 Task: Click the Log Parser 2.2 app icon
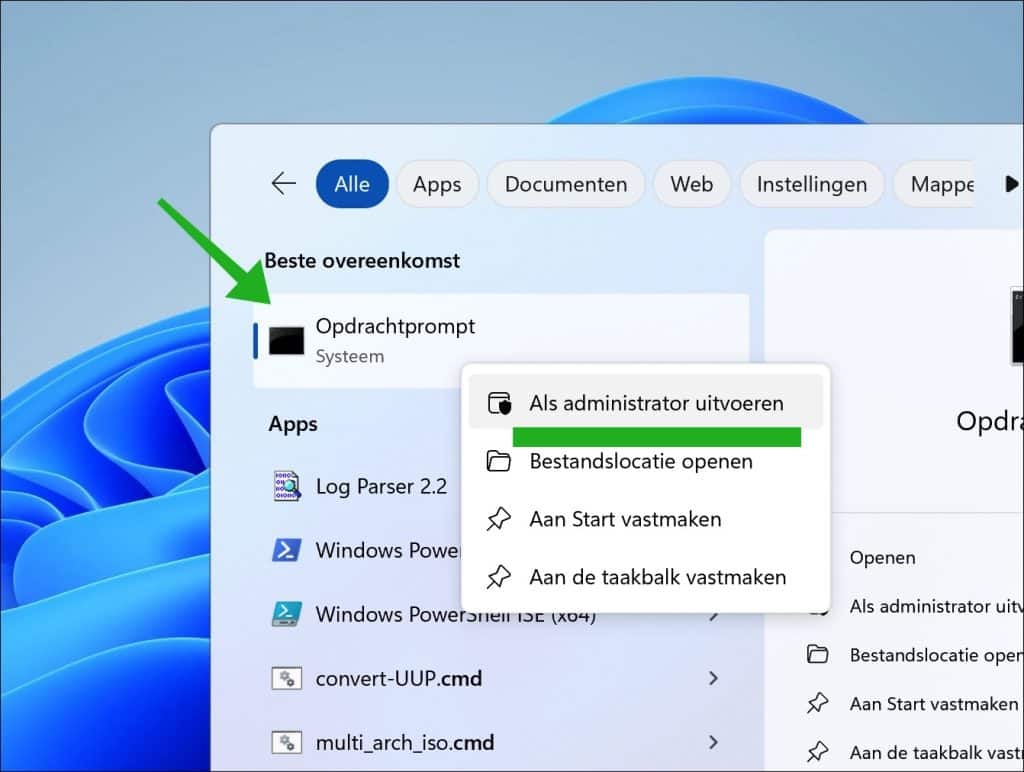coord(287,486)
